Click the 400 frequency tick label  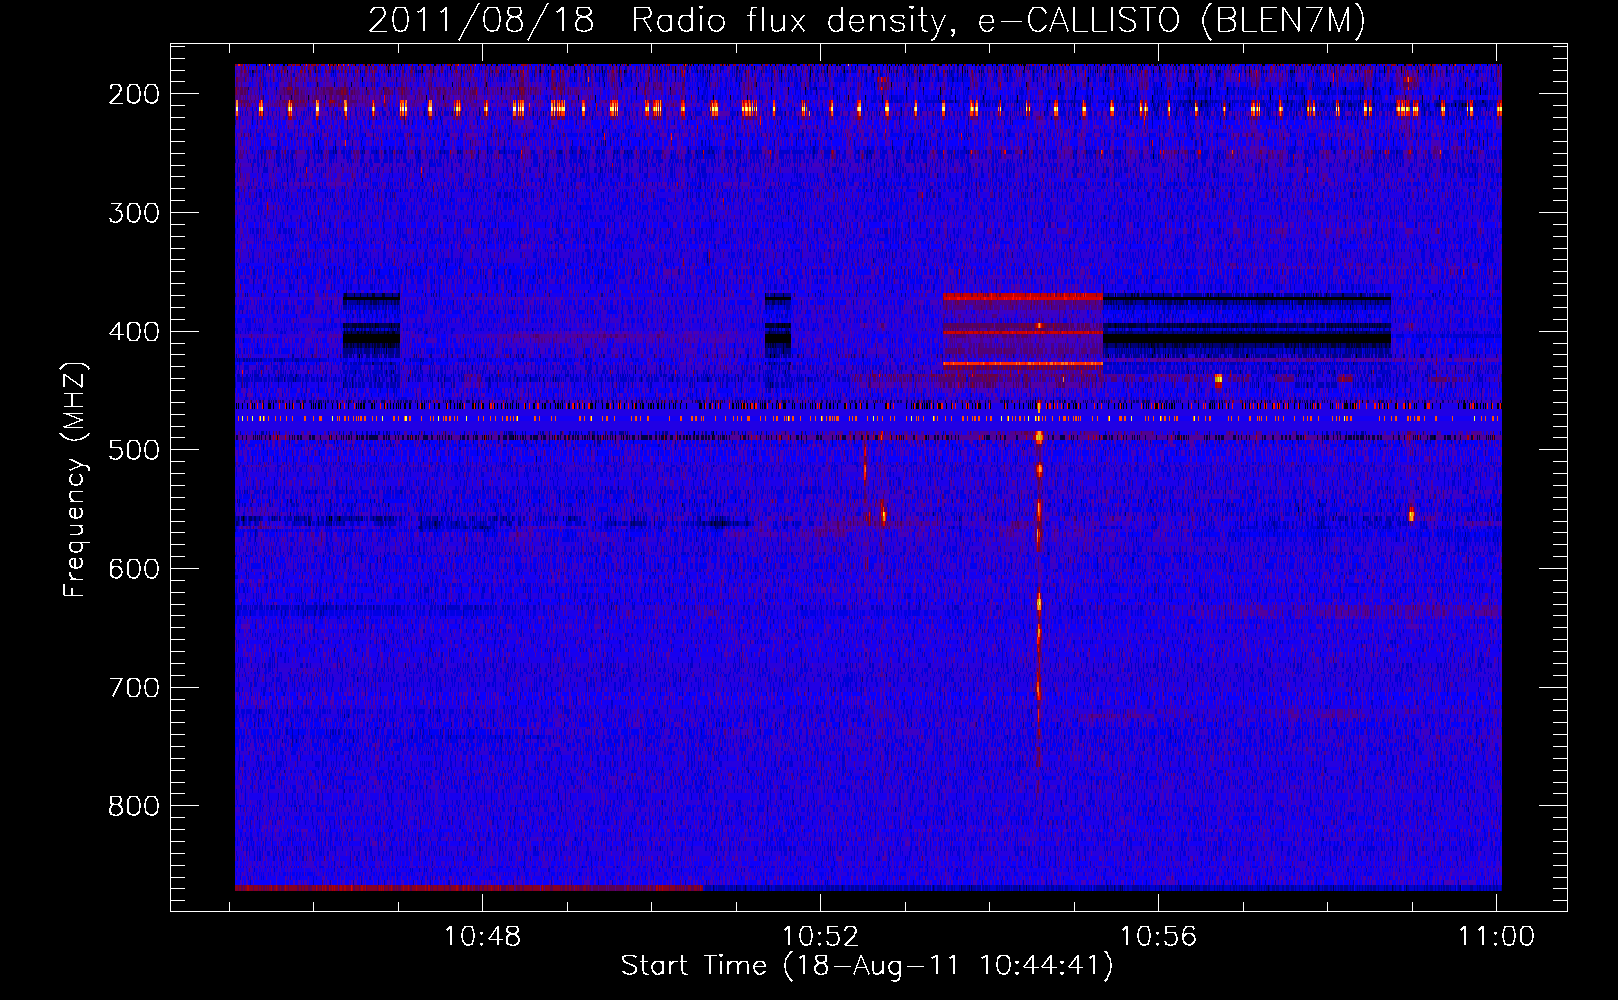pyautogui.click(x=134, y=332)
